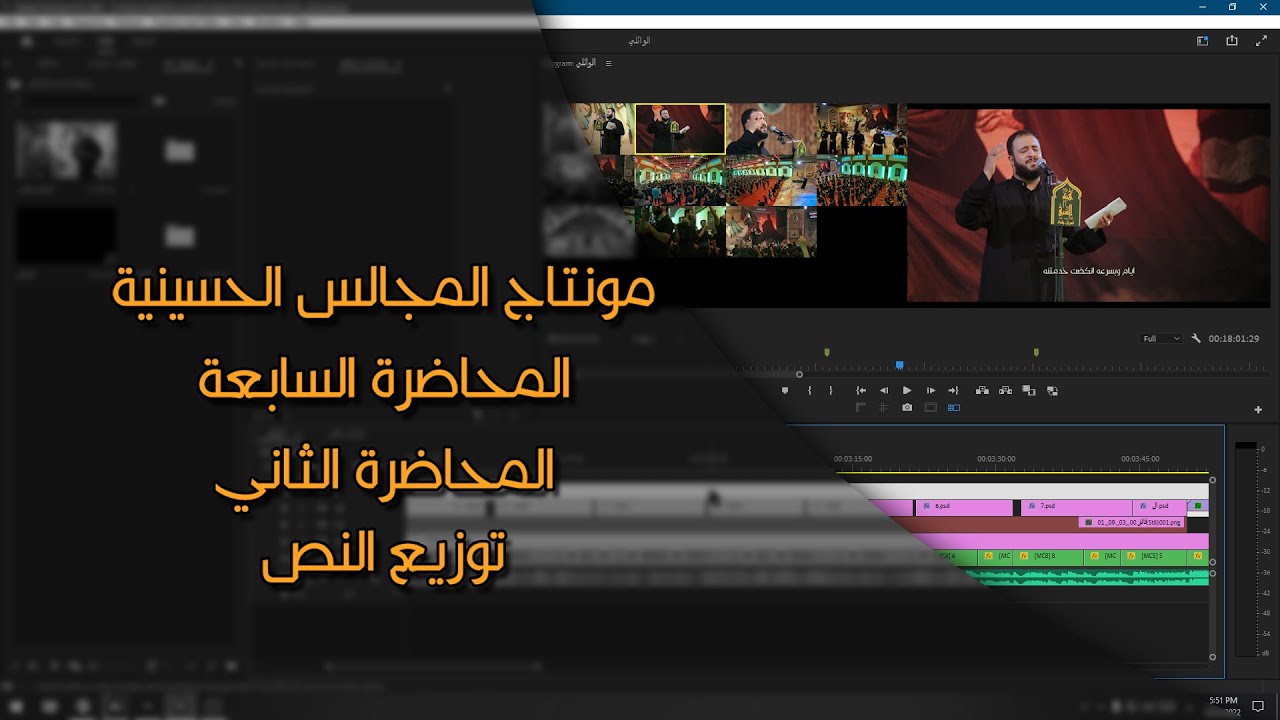Step back one frame
Screen dimensions: 1280x720
tap(884, 391)
